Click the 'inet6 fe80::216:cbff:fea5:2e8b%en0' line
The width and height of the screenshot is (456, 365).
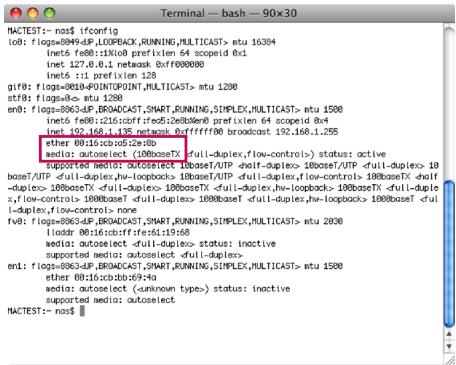pos(187,120)
